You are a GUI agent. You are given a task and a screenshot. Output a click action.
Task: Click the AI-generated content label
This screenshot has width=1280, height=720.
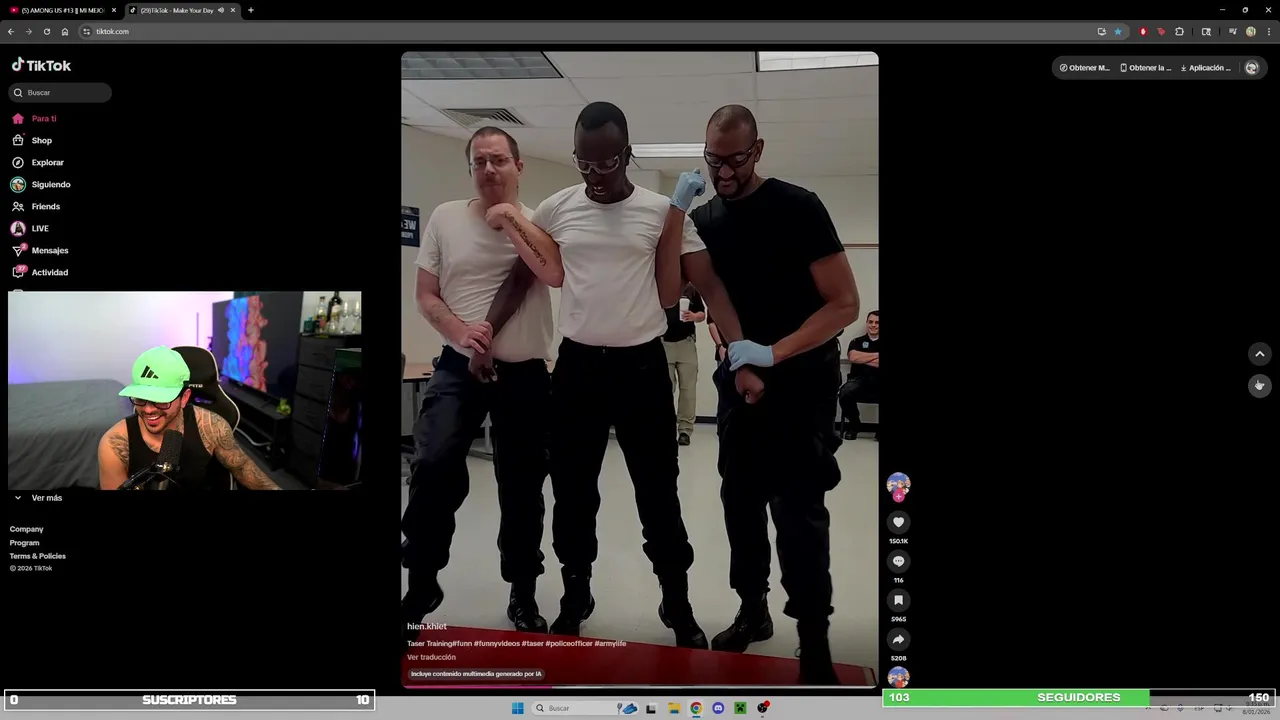pyautogui.click(x=476, y=674)
